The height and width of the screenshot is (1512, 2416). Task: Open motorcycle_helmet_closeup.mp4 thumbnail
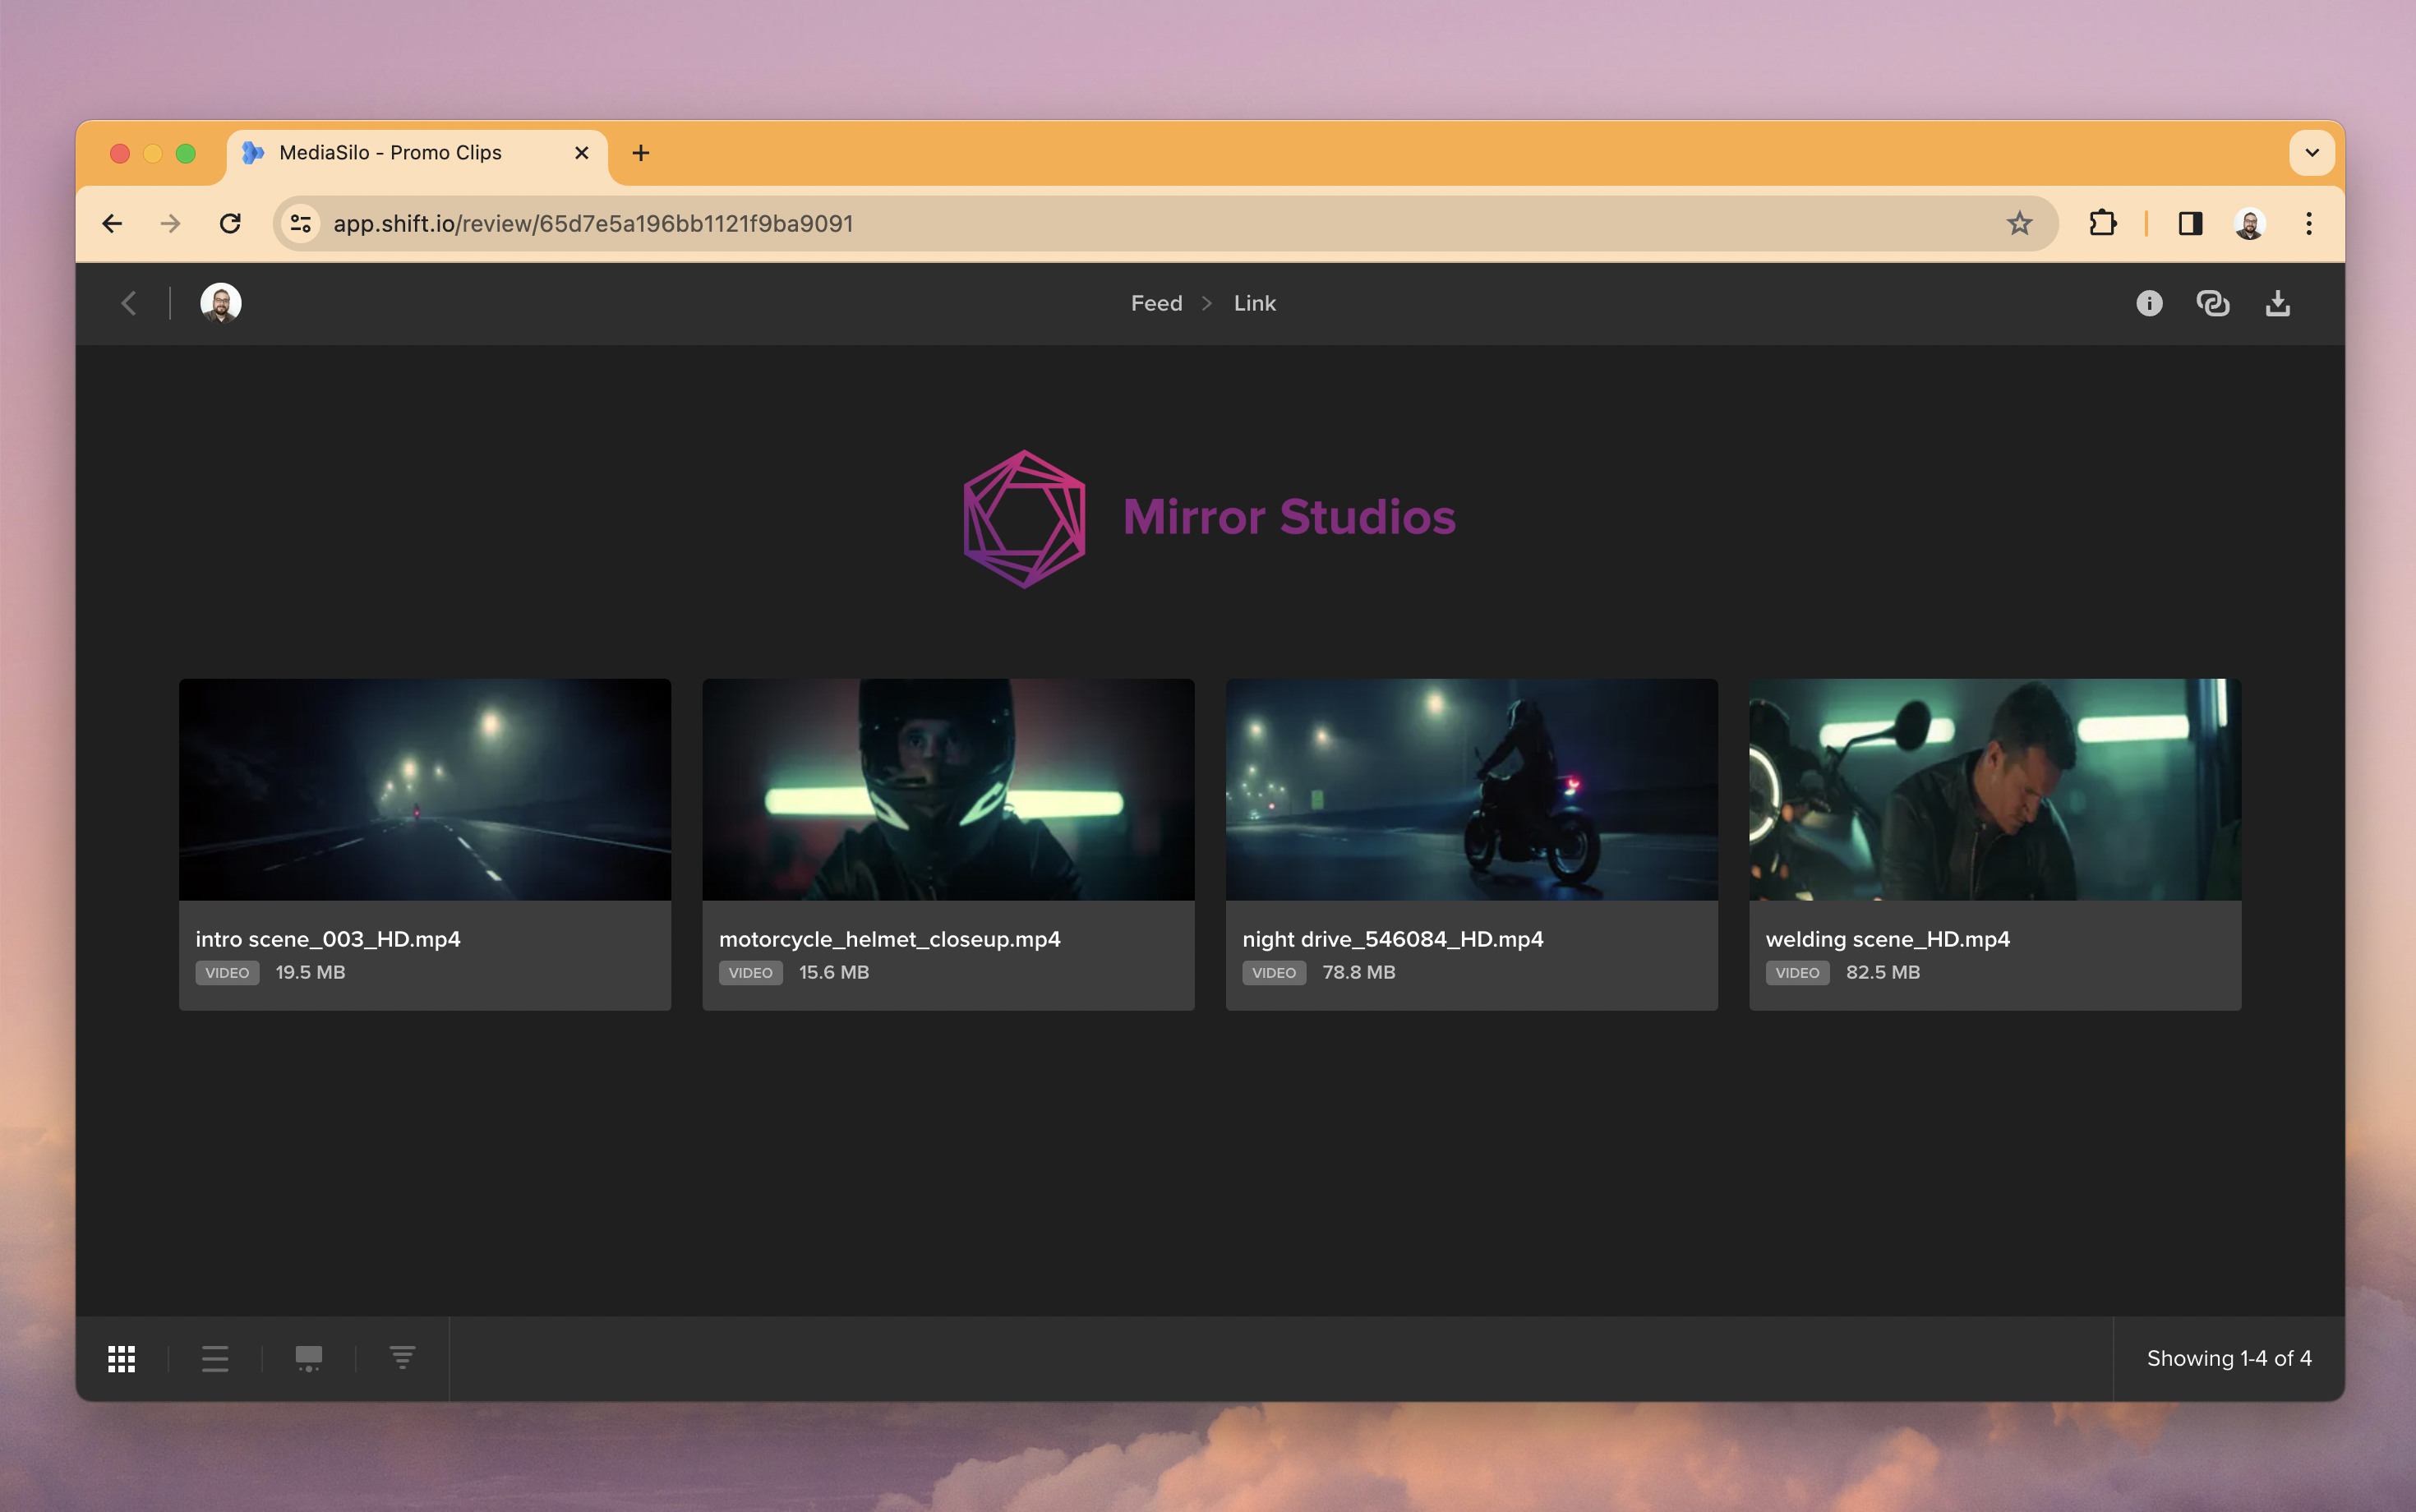pos(948,789)
